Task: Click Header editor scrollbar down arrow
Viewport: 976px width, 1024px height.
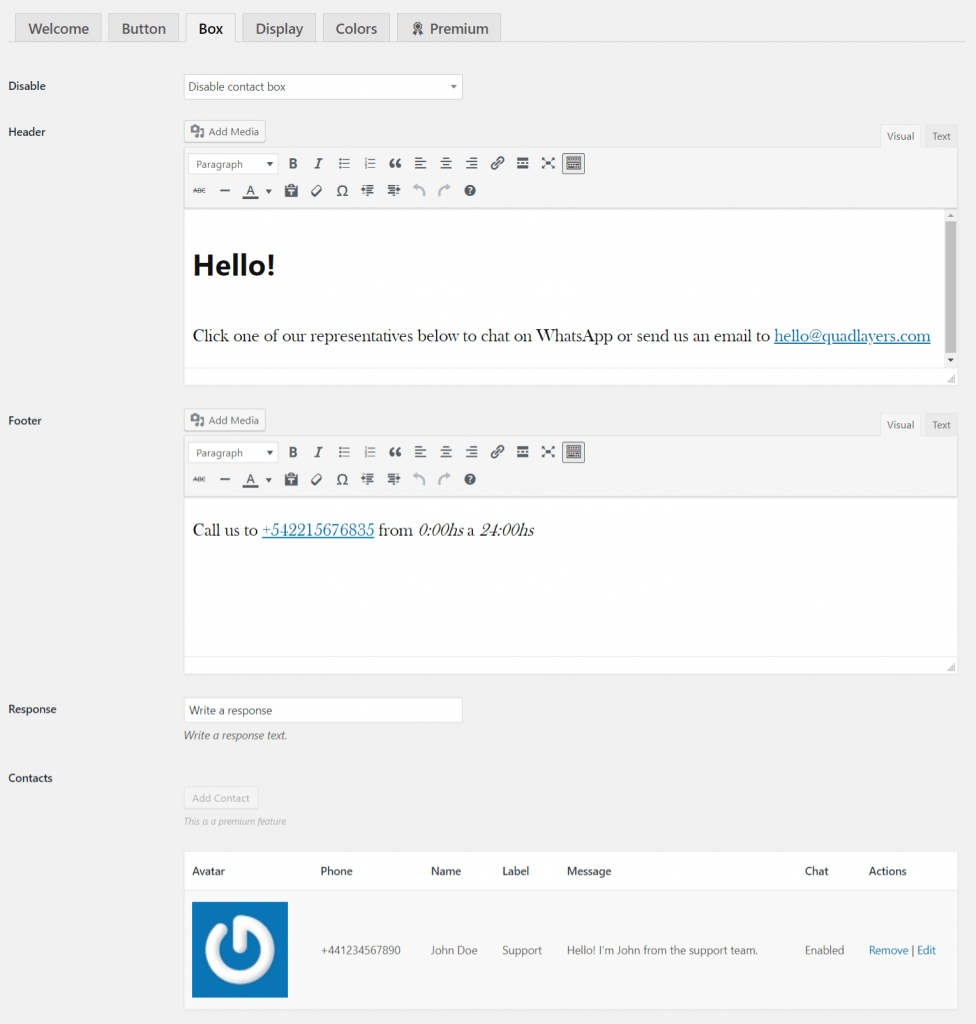Action: coord(951,360)
